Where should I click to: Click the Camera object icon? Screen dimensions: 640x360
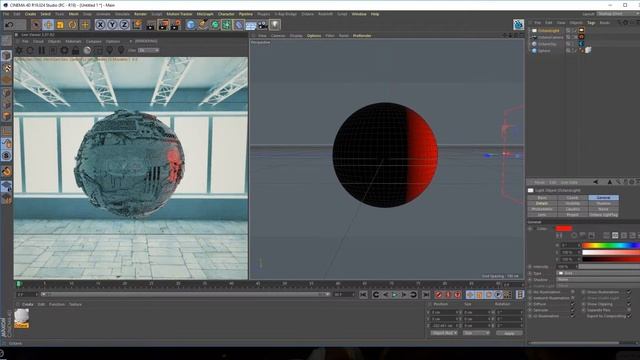[x=263, y=25]
